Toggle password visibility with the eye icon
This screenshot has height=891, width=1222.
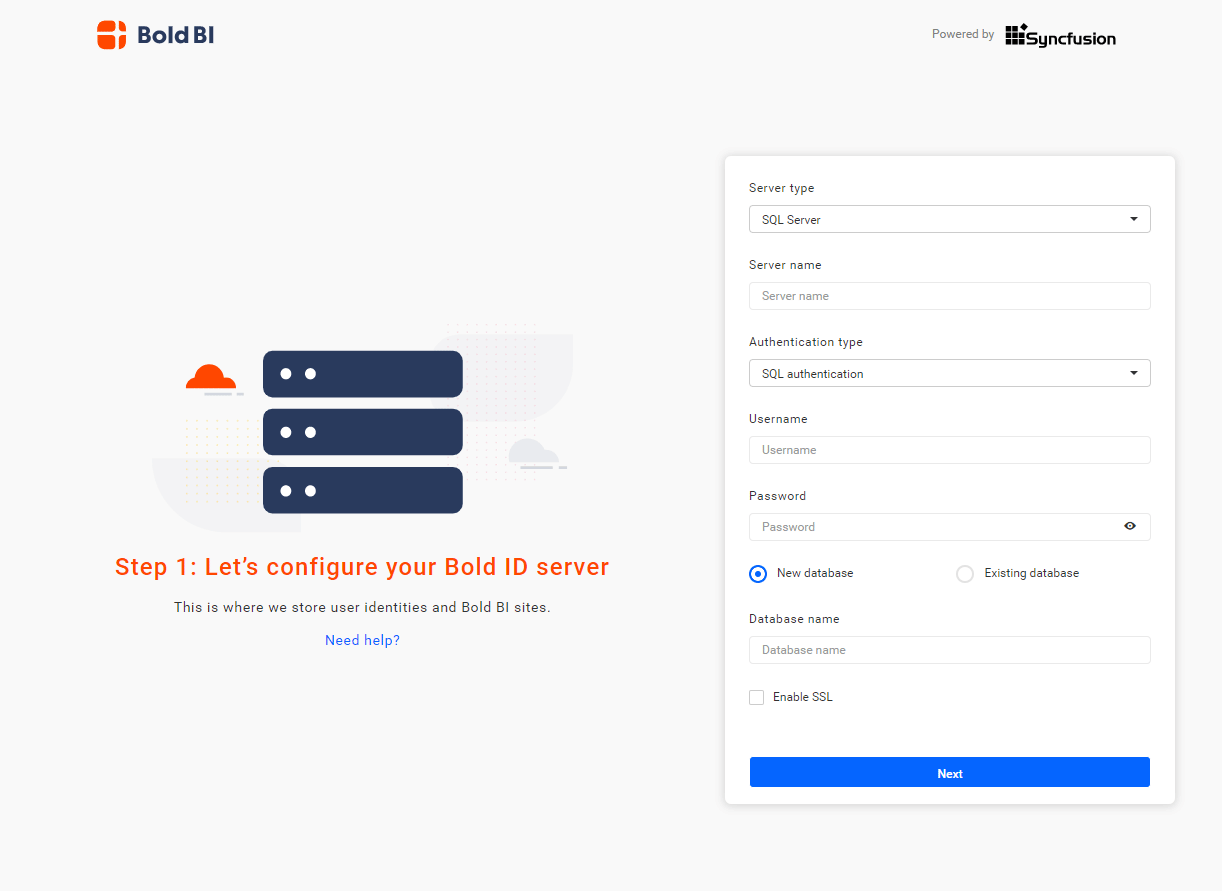(x=1130, y=526)
